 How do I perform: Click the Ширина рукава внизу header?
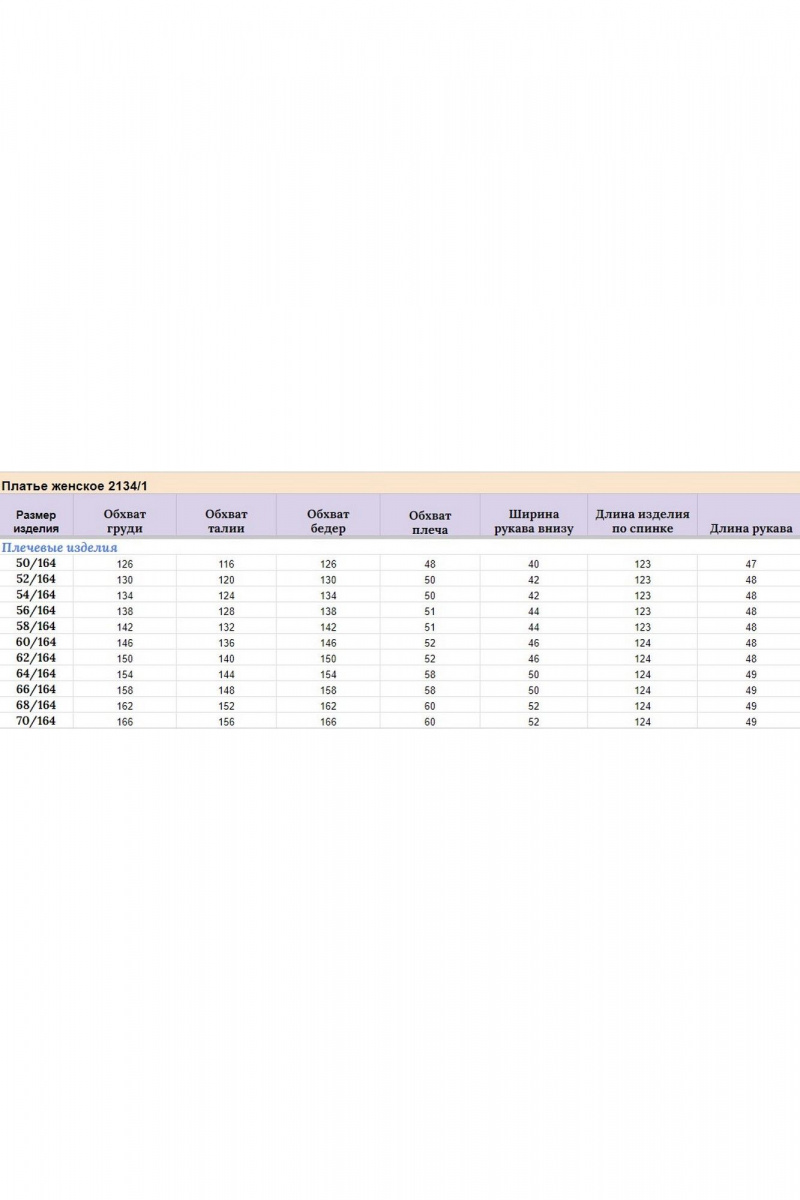[x=533, y=521]
